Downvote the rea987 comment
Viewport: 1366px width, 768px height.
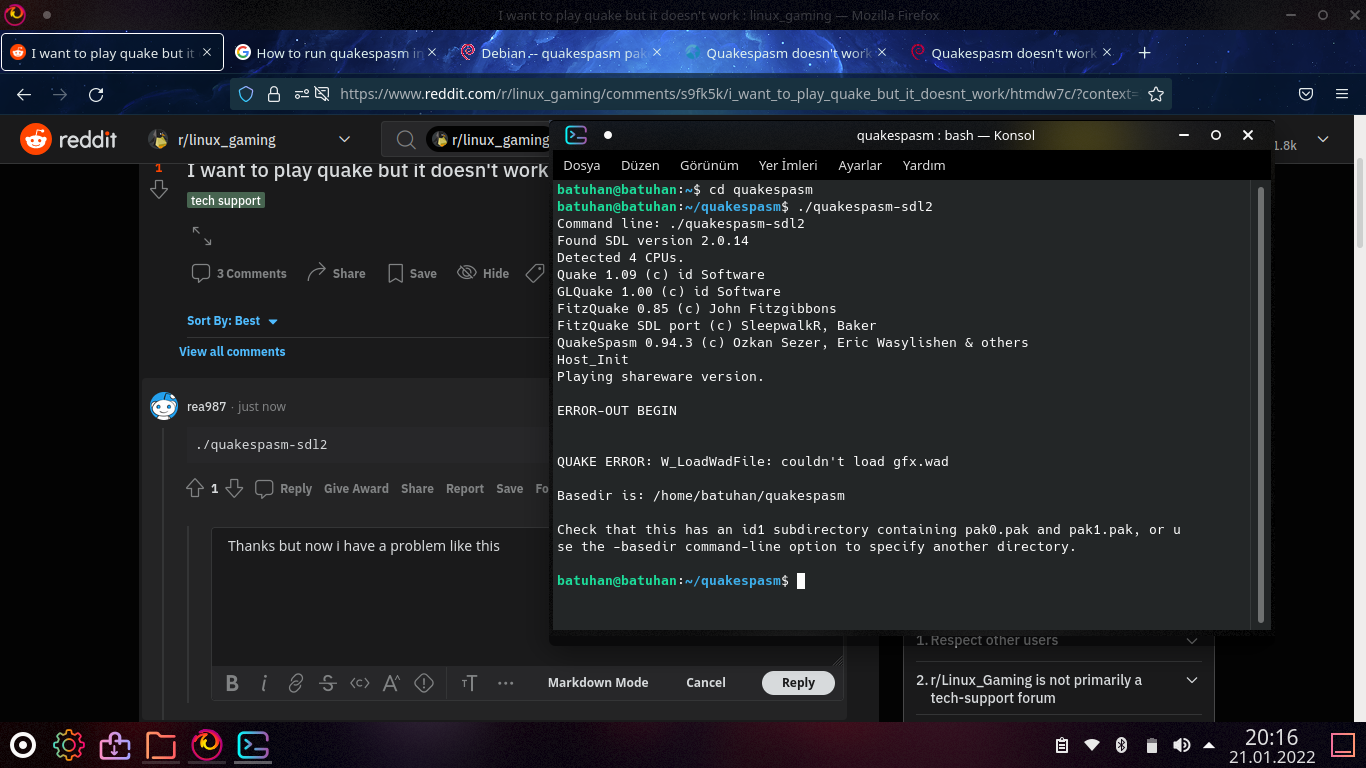234,488
